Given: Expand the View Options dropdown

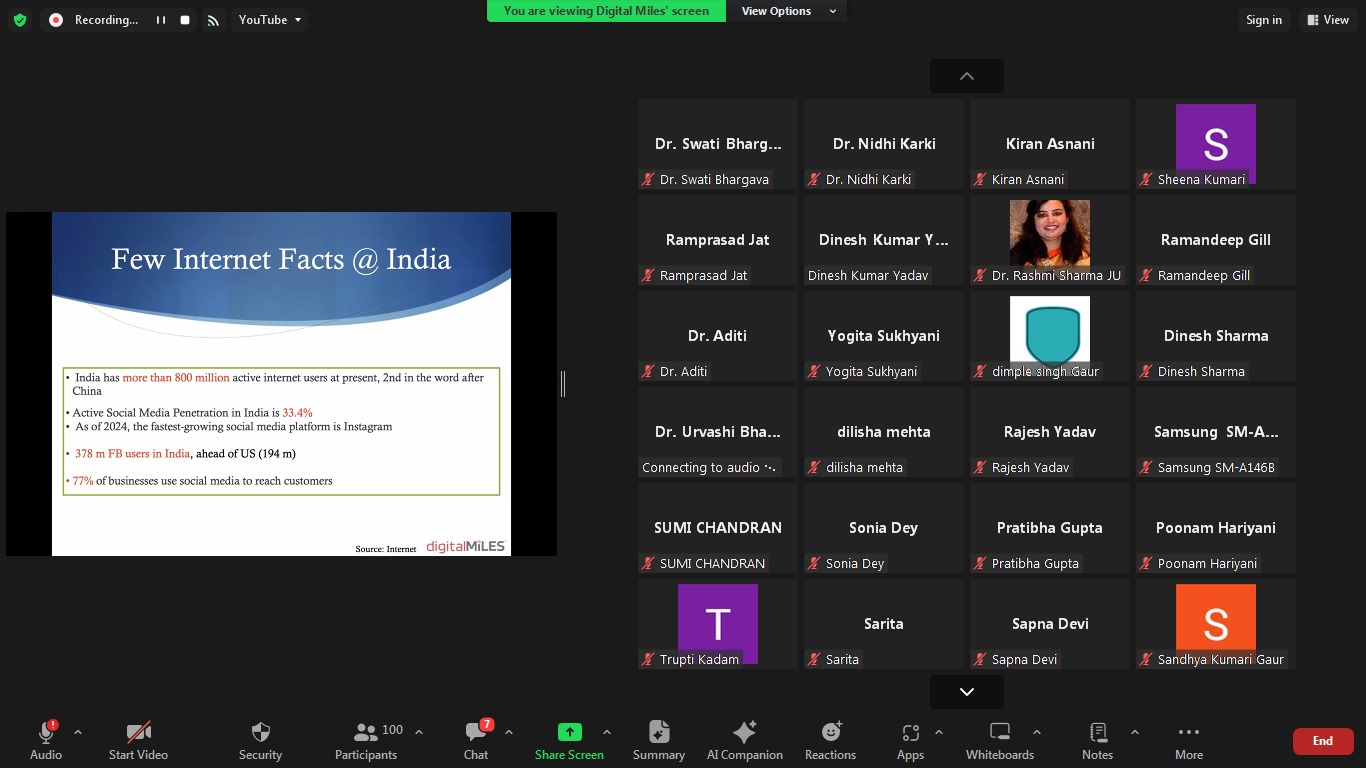Looking at the screenshot, I should point(788,11).
